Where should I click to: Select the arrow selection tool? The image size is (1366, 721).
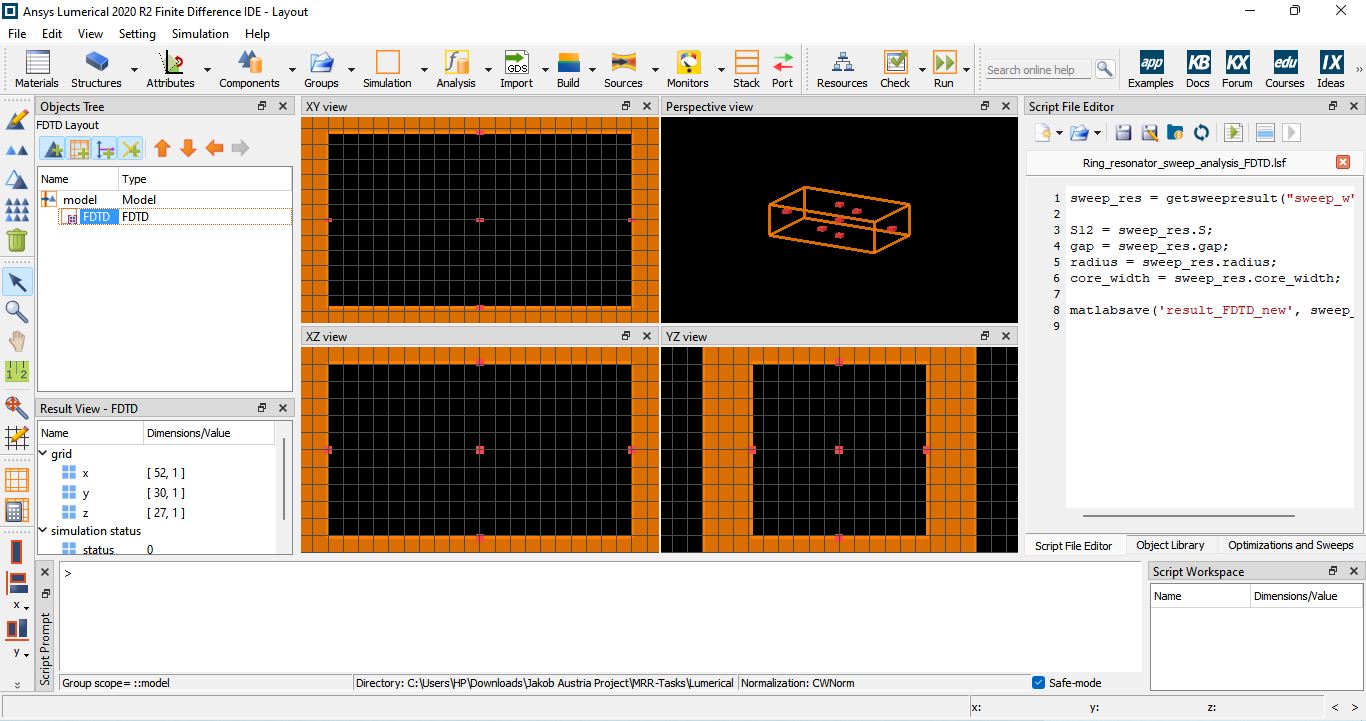coord(17,281)
